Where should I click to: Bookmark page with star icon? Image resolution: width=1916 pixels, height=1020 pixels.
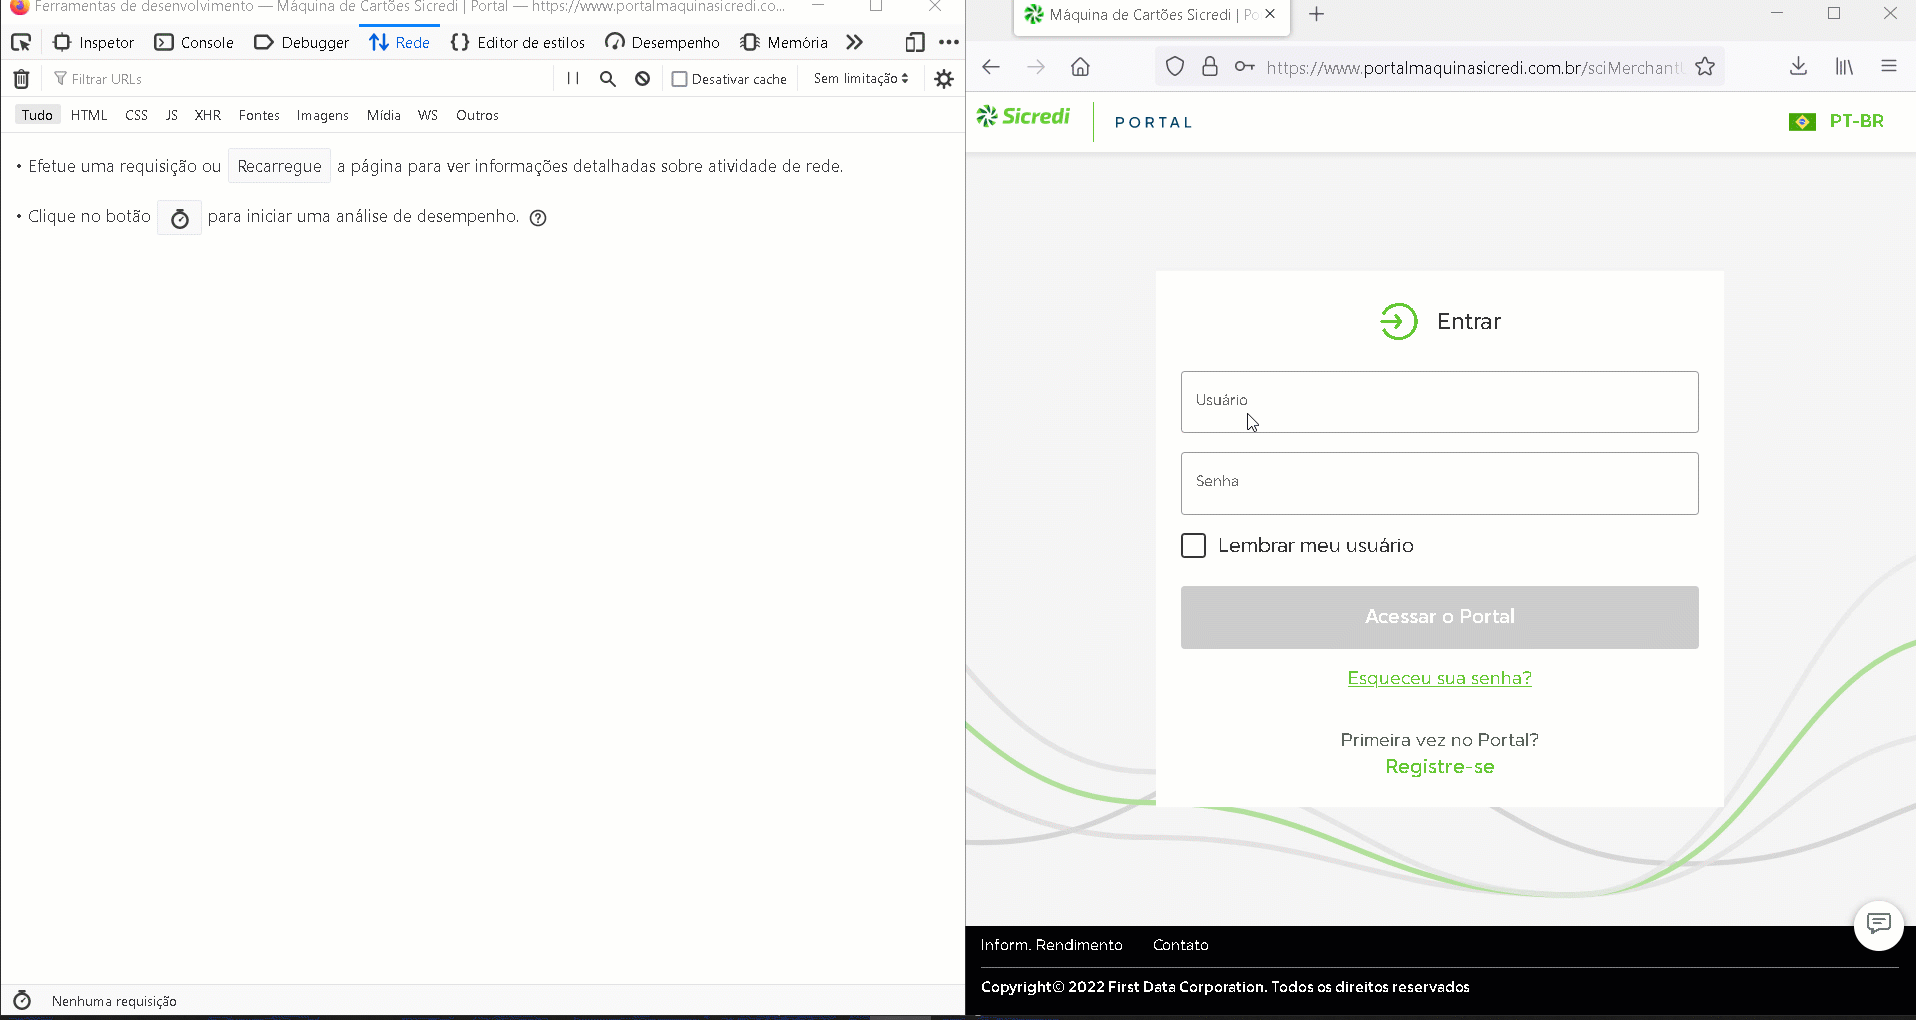click(x=1705, y=67)
